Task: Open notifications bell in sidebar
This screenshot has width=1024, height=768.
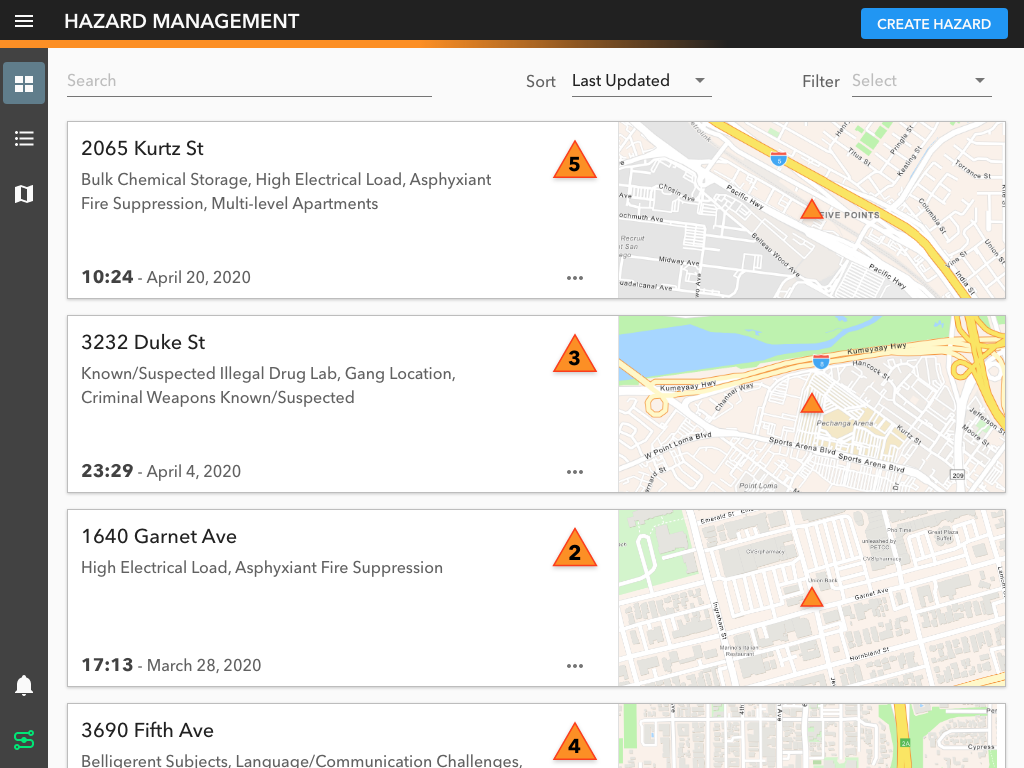Action: click(x=24, y=685)
